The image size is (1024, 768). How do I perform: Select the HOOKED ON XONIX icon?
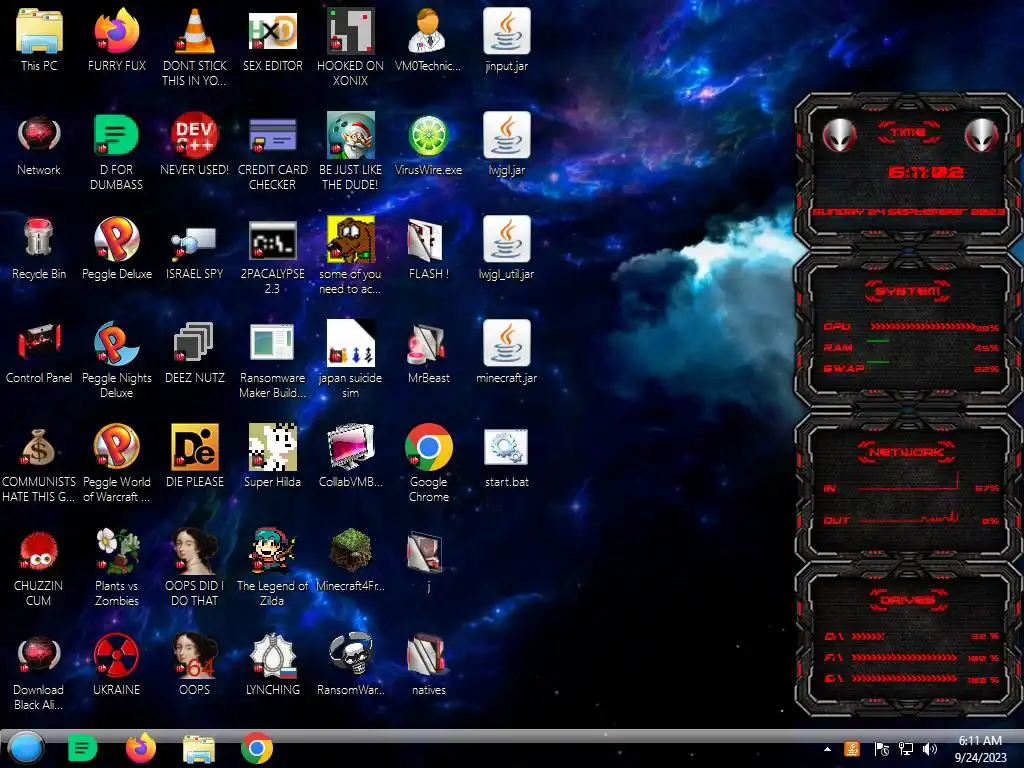pos(351,31)
